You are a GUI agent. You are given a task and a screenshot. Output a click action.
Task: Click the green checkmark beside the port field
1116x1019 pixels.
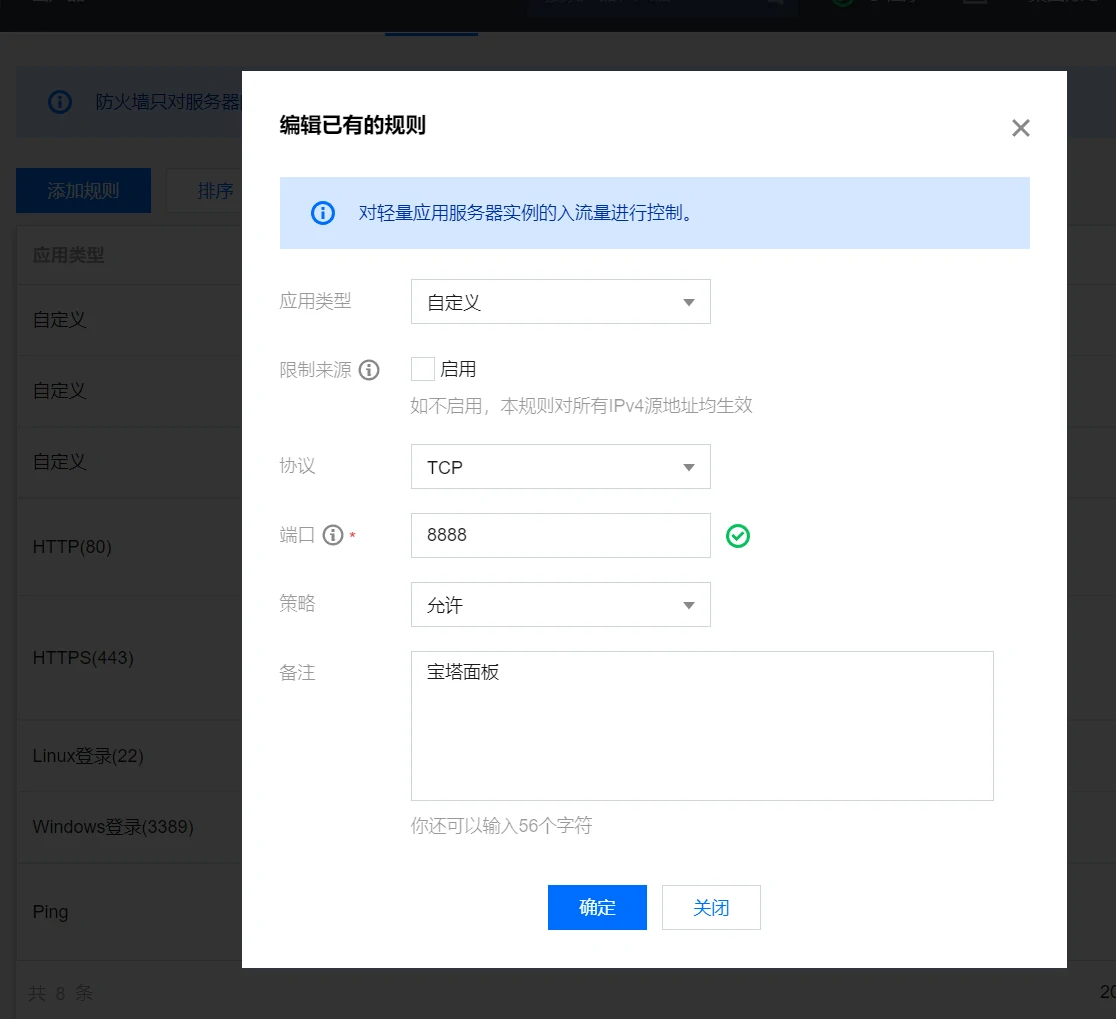(x=738, y=536)
